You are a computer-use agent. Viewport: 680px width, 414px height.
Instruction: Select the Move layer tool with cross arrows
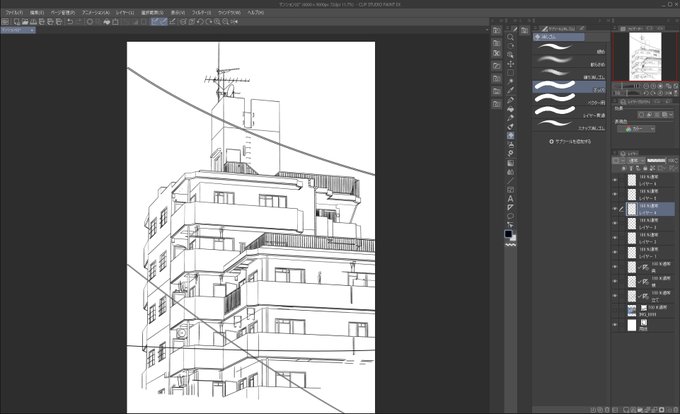click(x=510, y=64)
